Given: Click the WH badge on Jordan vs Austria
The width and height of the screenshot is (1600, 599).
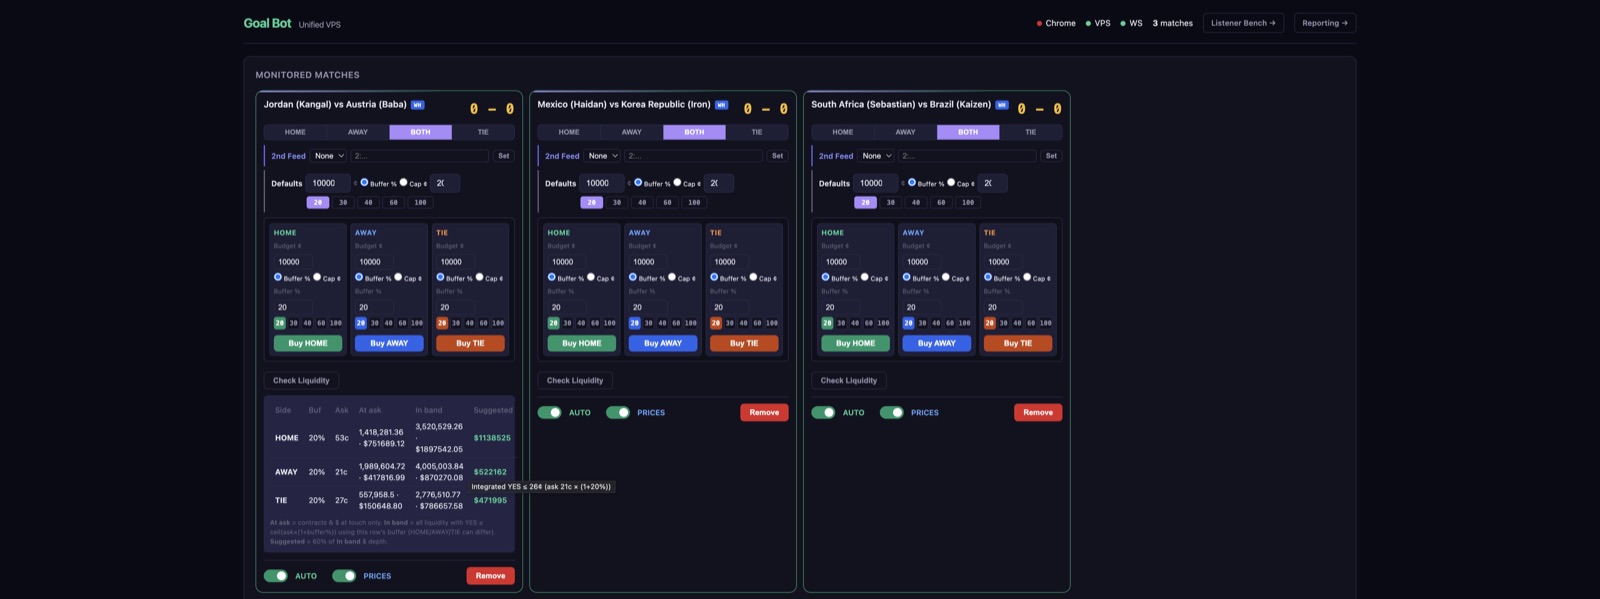Looking at the screenshot, I should 418,105.
